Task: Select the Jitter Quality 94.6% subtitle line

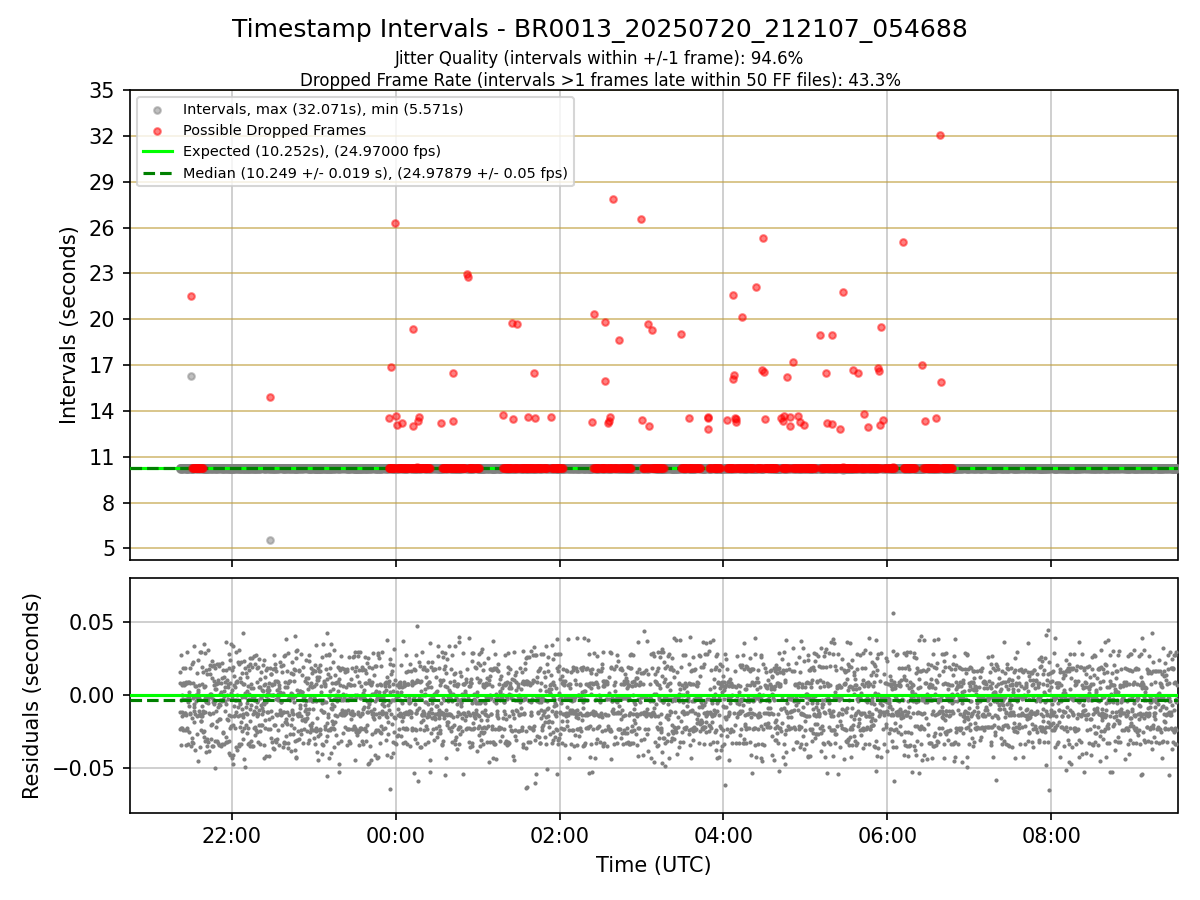Action: 599,59
